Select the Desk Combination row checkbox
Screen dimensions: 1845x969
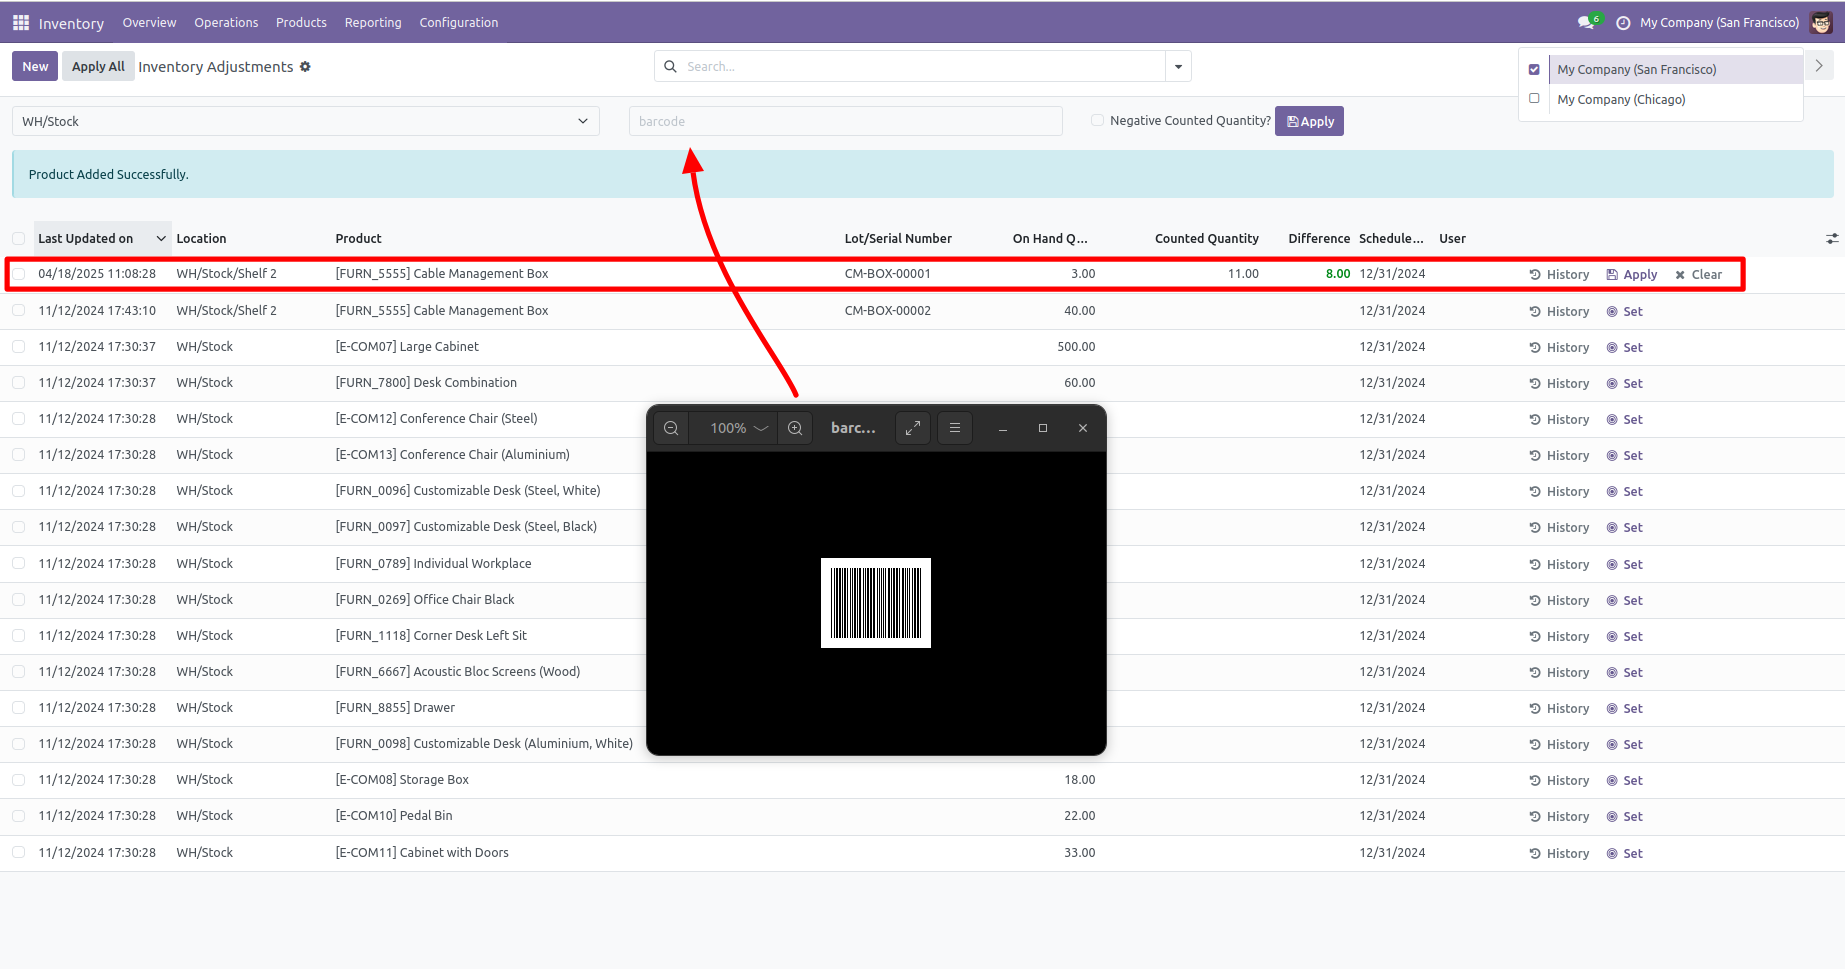(19, 383)
